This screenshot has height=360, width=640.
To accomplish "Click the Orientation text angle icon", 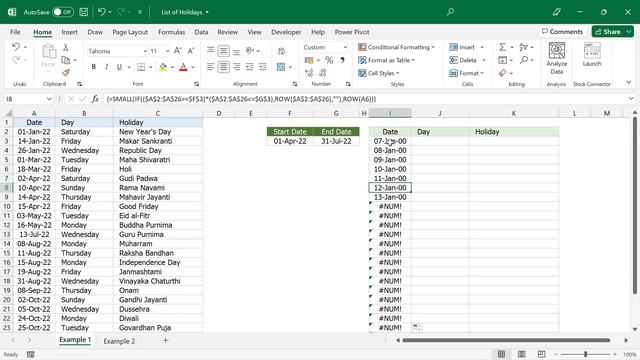I will pos(250,51).
